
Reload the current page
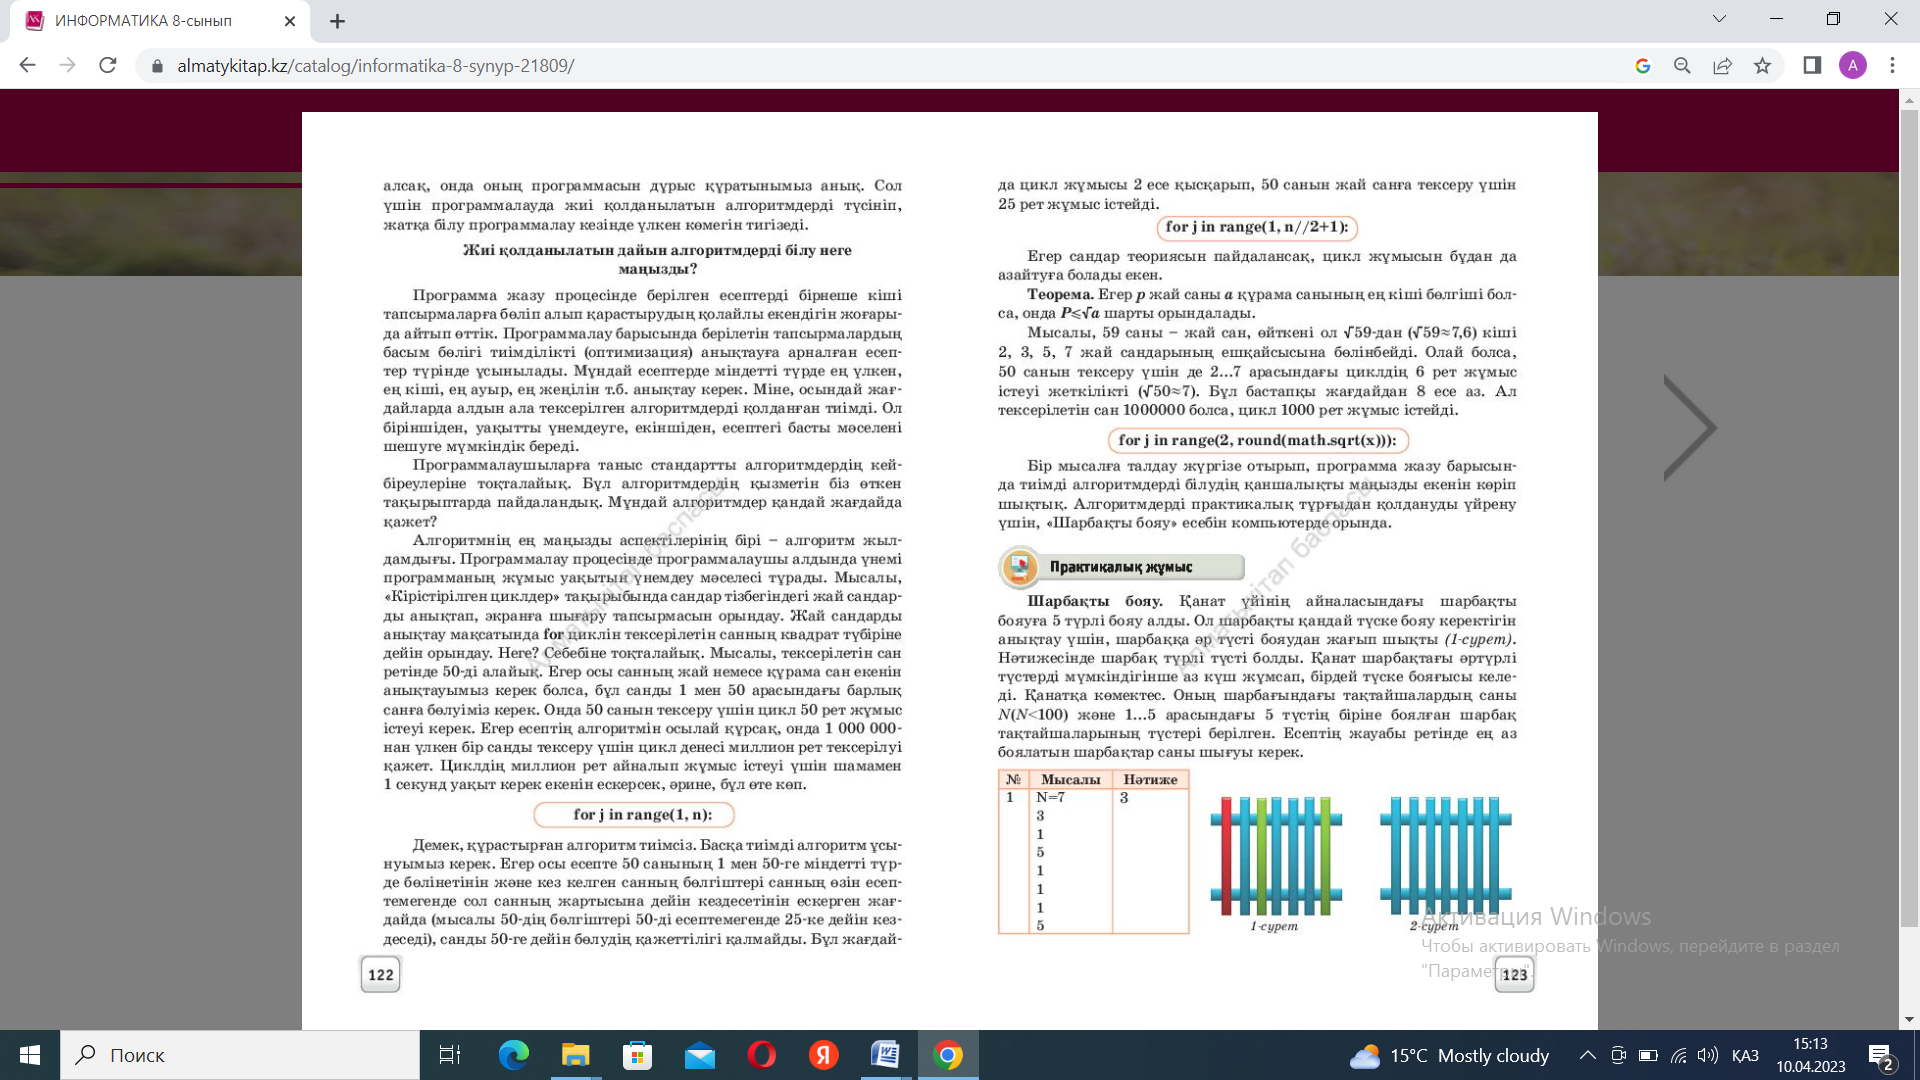coord(108,65)
